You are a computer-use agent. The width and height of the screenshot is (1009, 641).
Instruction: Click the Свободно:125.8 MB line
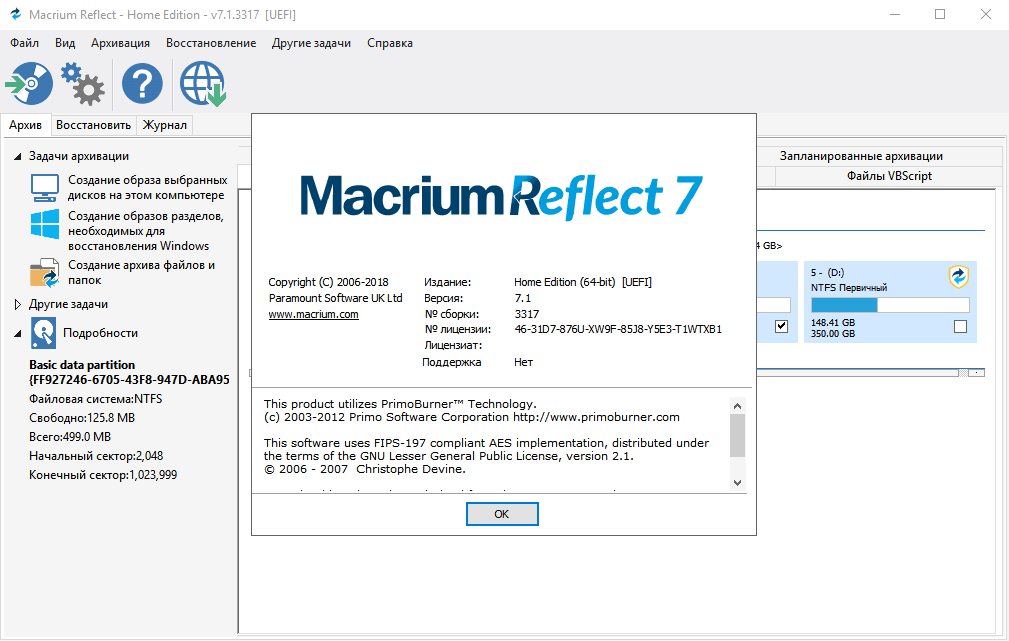(x=82, y=418)
